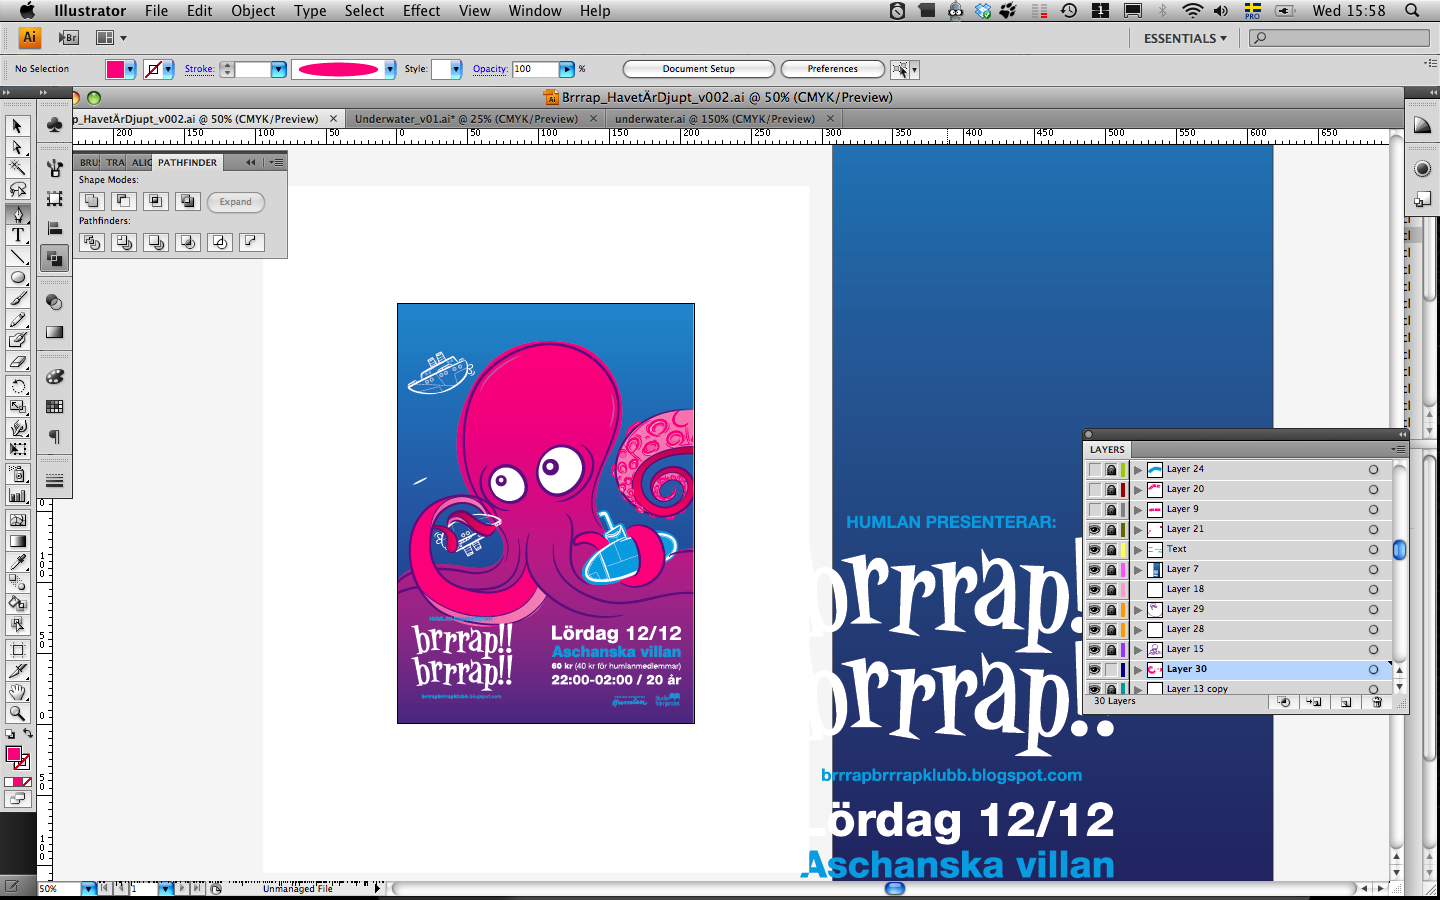Select the Eraser tool

coord(17,362)
